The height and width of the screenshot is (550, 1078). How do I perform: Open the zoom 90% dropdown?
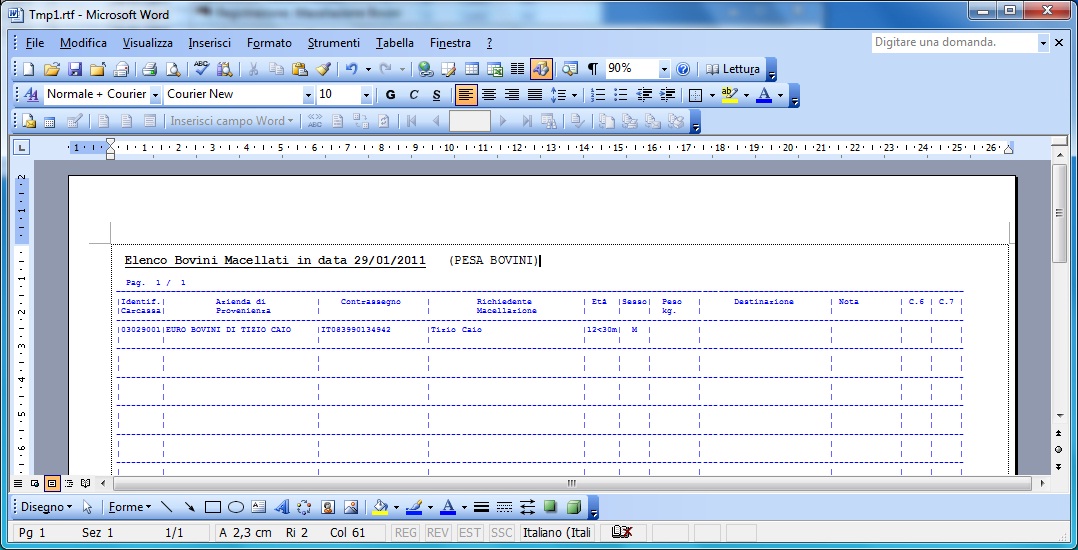tap(663, 69)
